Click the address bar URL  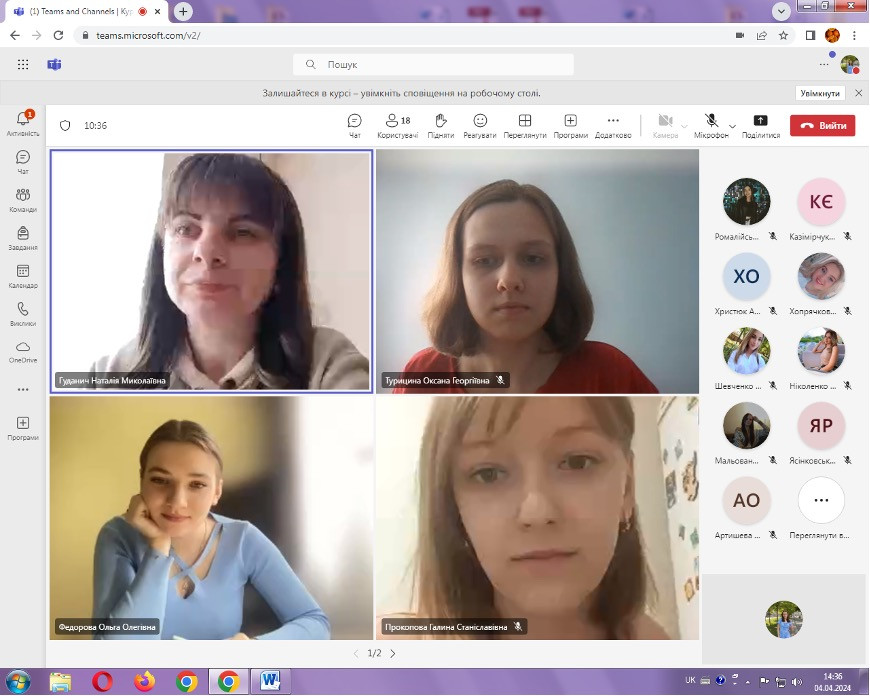148,36
